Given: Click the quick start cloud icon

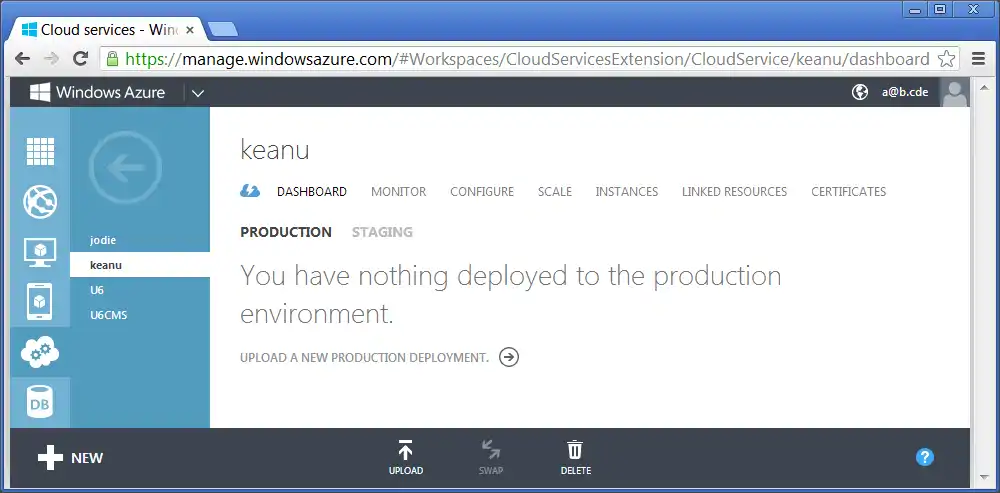Looking at the screenshot, I should click(250, 191).
